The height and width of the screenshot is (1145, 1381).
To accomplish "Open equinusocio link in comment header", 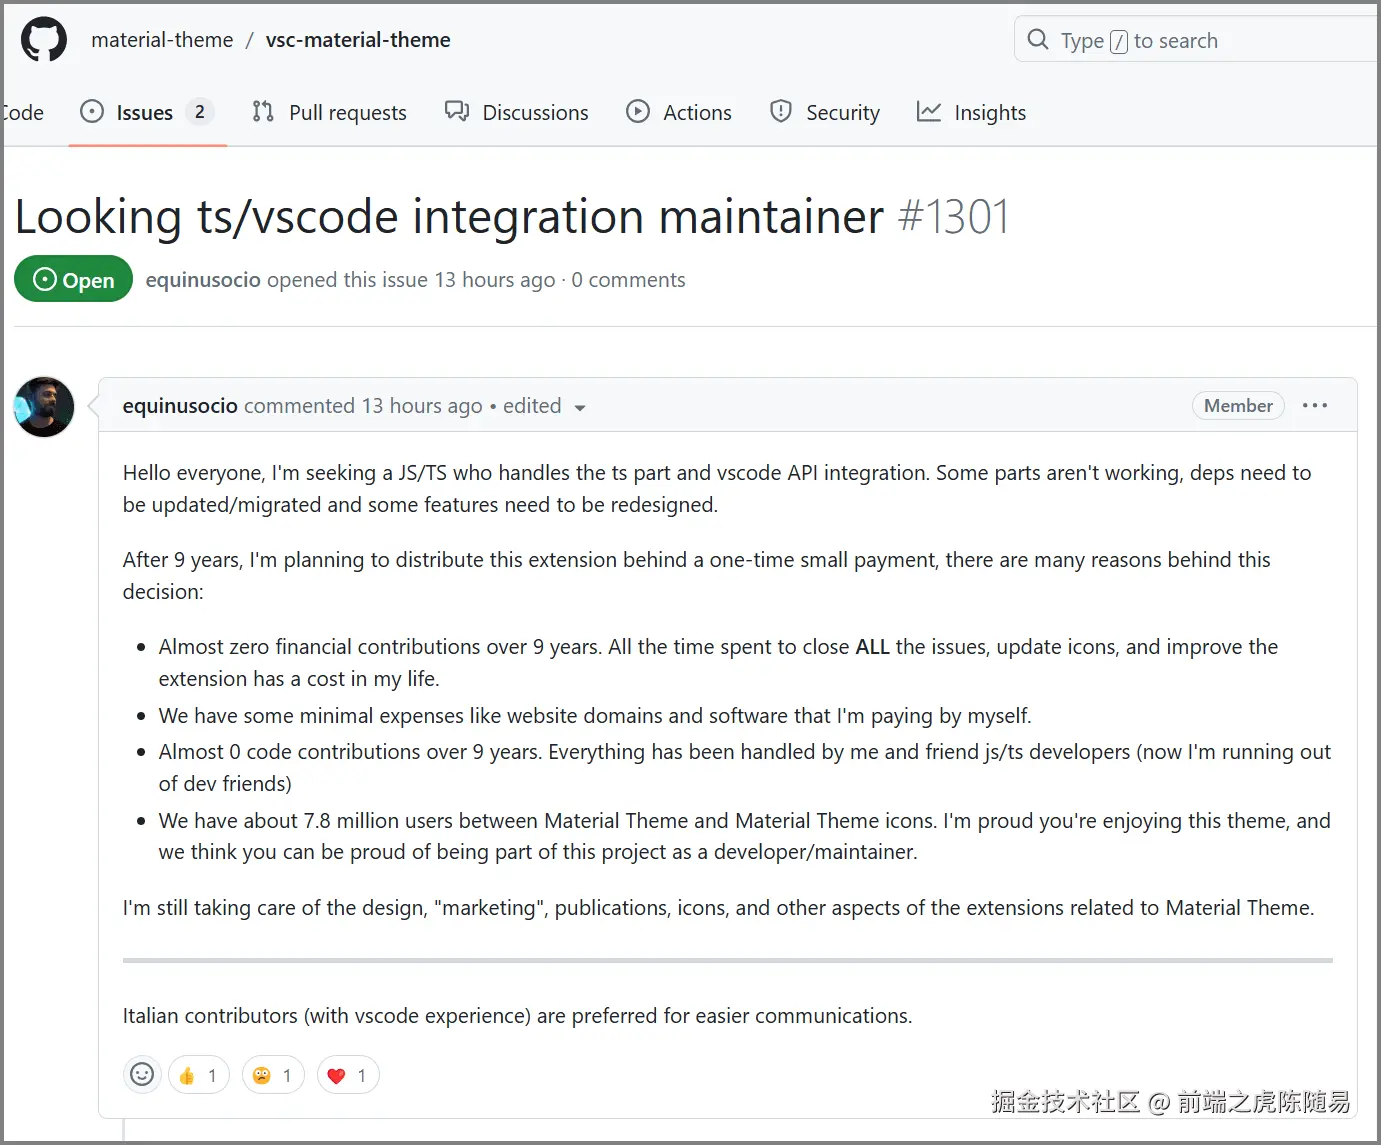I will [x=180, y=406].
